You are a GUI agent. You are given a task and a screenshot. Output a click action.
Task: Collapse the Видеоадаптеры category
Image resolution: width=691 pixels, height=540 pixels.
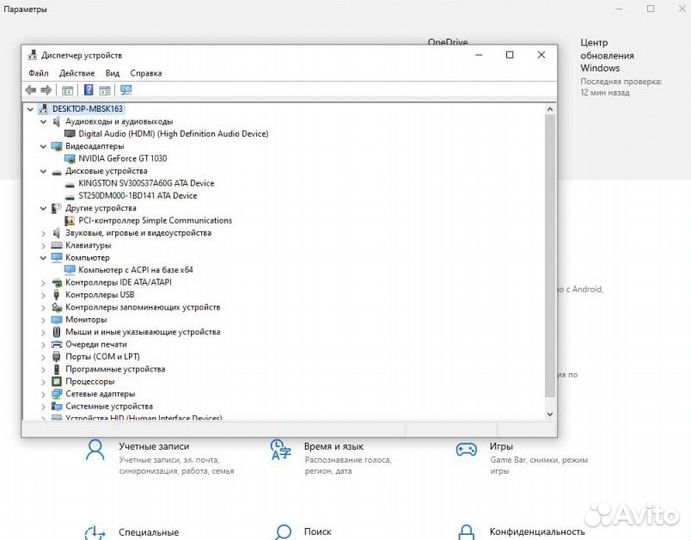pos(43,146)
